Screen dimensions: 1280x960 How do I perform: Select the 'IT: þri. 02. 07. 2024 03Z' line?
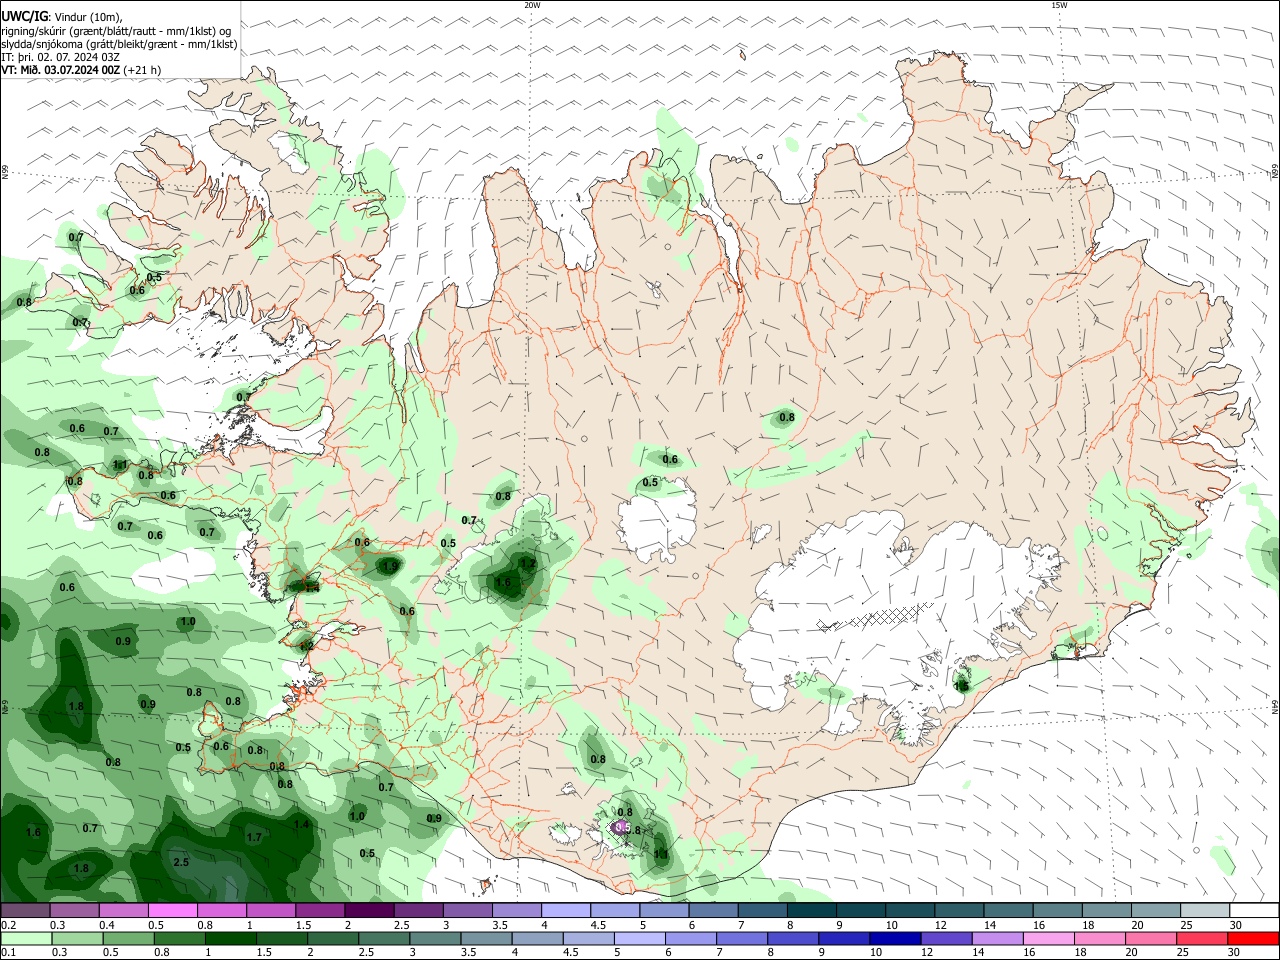pyautogui.click(x=61, y=57)
